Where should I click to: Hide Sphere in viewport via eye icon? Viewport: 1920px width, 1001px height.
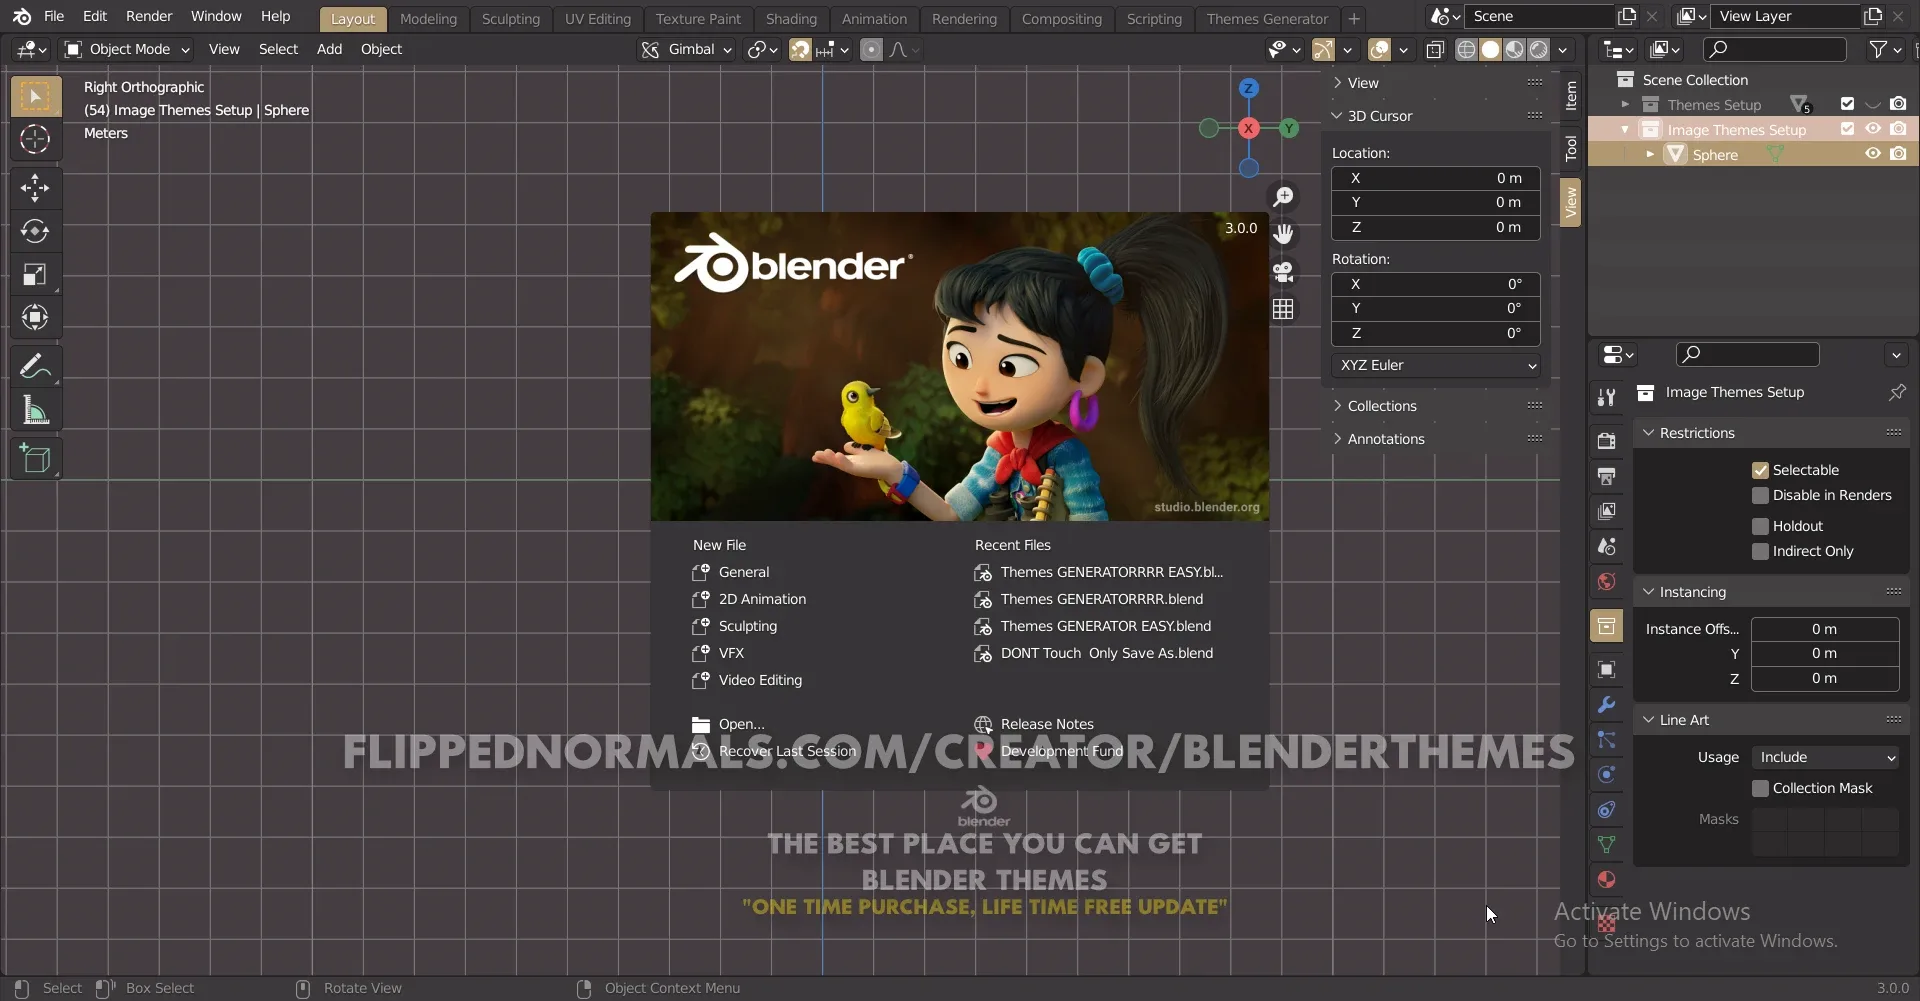click(1873, 154)
